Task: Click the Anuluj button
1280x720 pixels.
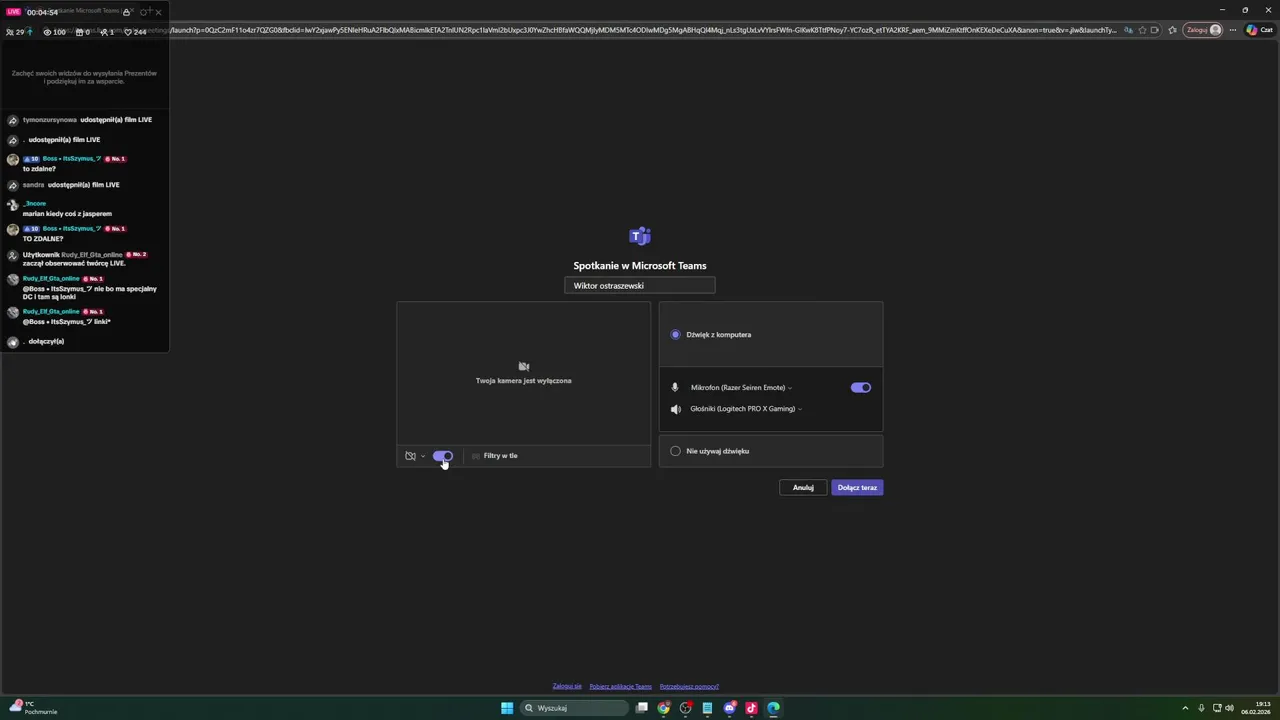Action: point(803,488)
